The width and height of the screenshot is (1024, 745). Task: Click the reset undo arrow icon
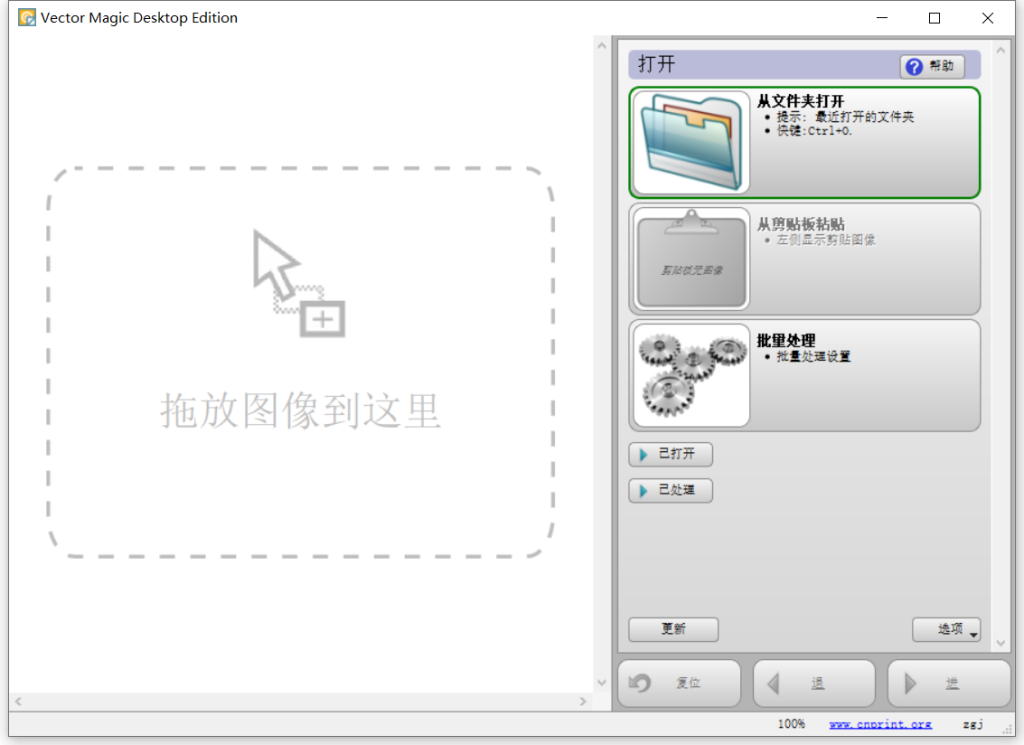(x=640, y=684)
